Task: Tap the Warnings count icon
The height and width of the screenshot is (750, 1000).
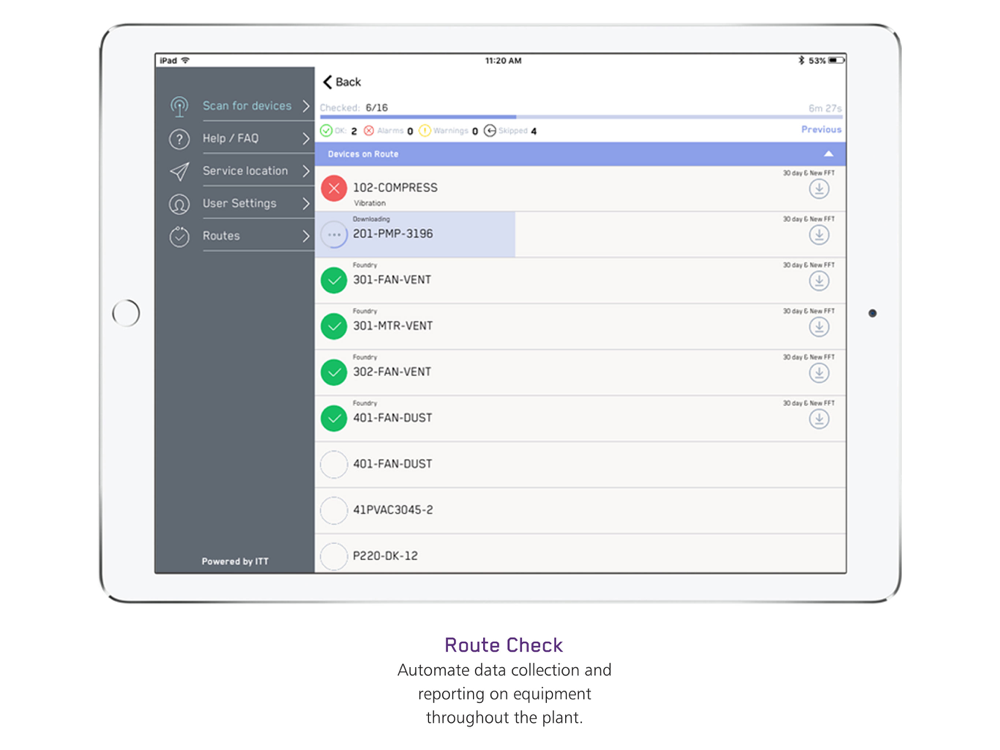Action: (425, 131)
